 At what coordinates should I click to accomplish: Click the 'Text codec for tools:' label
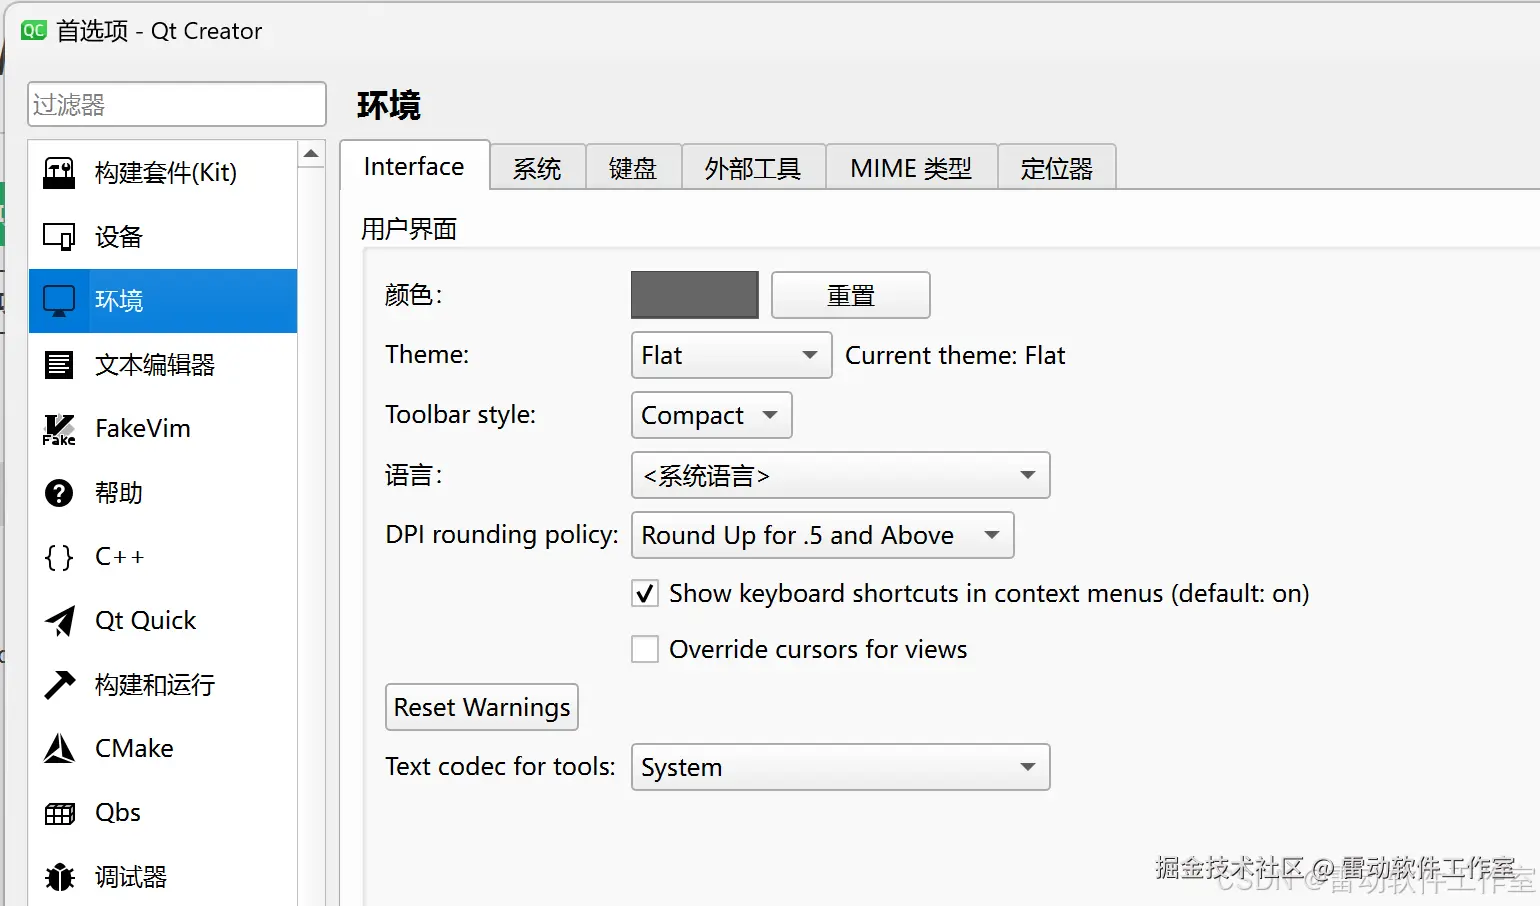[x=501, y=767]
